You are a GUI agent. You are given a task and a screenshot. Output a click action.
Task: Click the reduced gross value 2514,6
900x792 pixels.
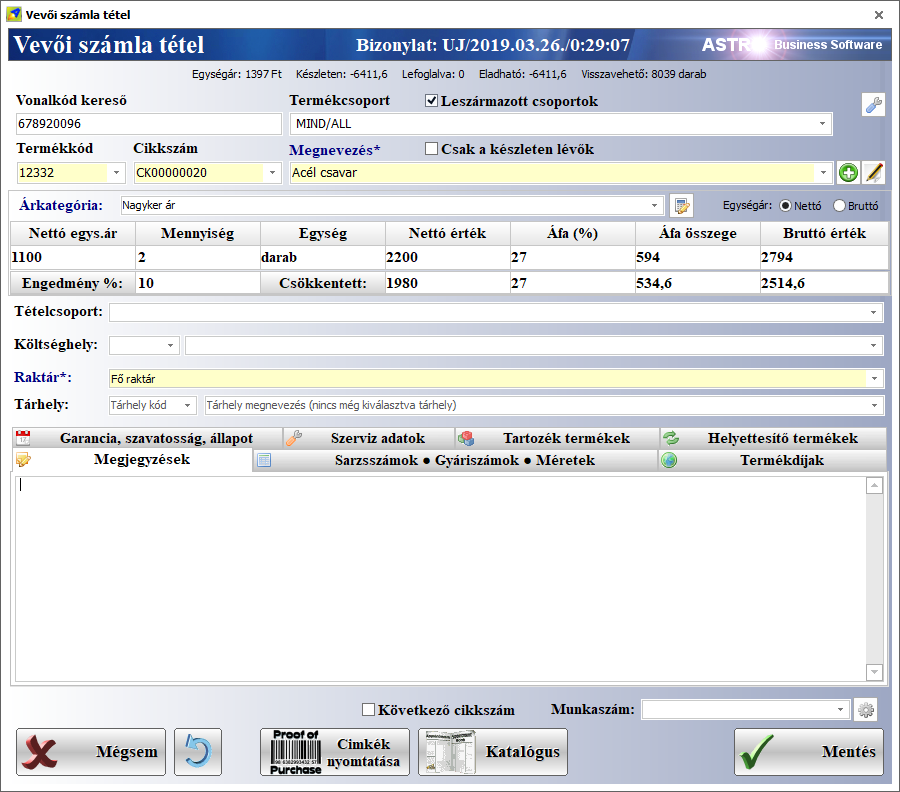pyautogui.click(x=824, y=283)
